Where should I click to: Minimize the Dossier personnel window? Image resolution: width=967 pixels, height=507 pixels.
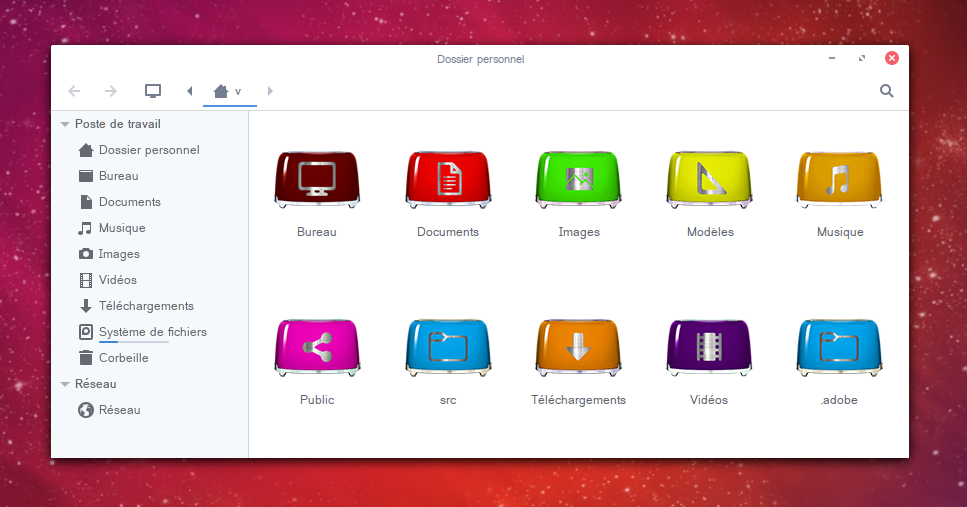(x=832, y=58)
